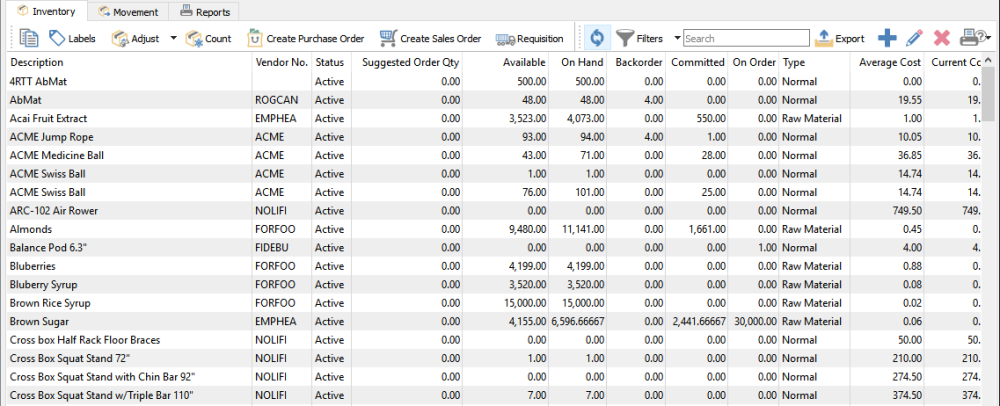The width and height of the screenshot is (1000, 406).
Task: Click Average Cost value 374.50
Action: coord(908,395)
